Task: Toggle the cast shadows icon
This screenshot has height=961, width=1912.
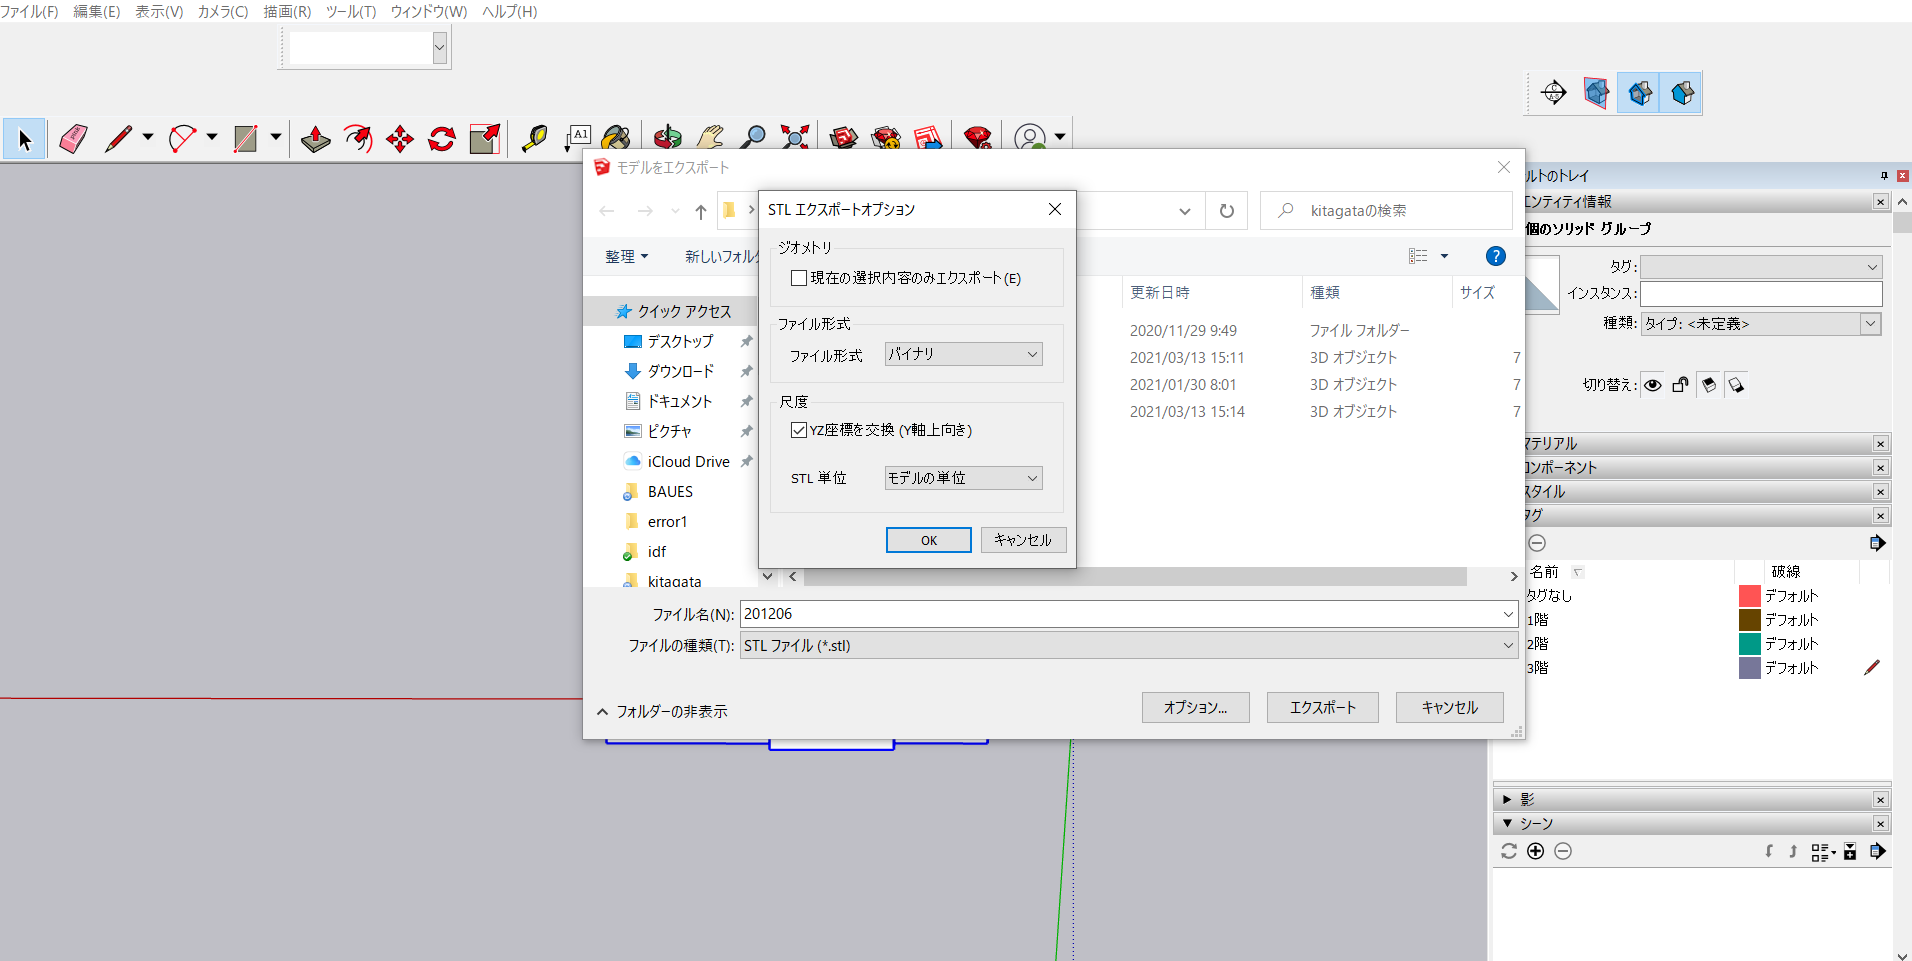Action: [1737, 385]
